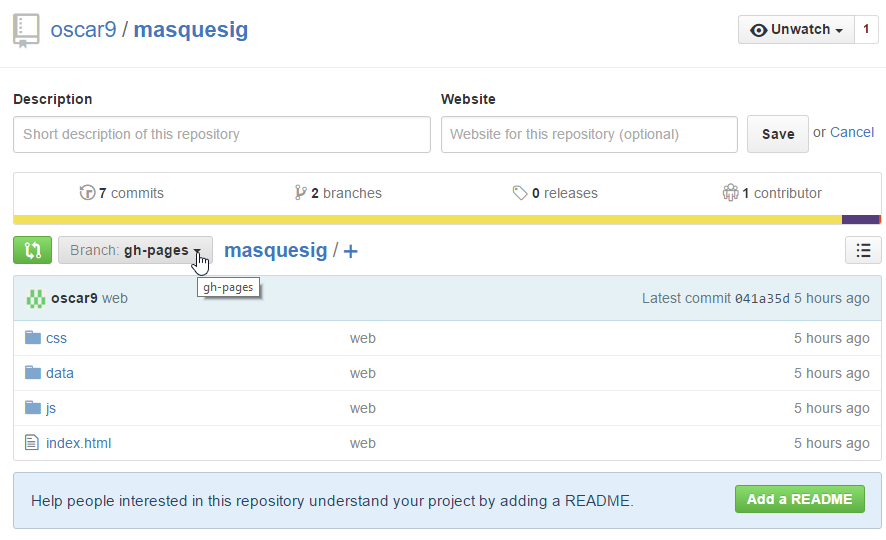
Task: Click the Save button
Action: click(777, 134)
